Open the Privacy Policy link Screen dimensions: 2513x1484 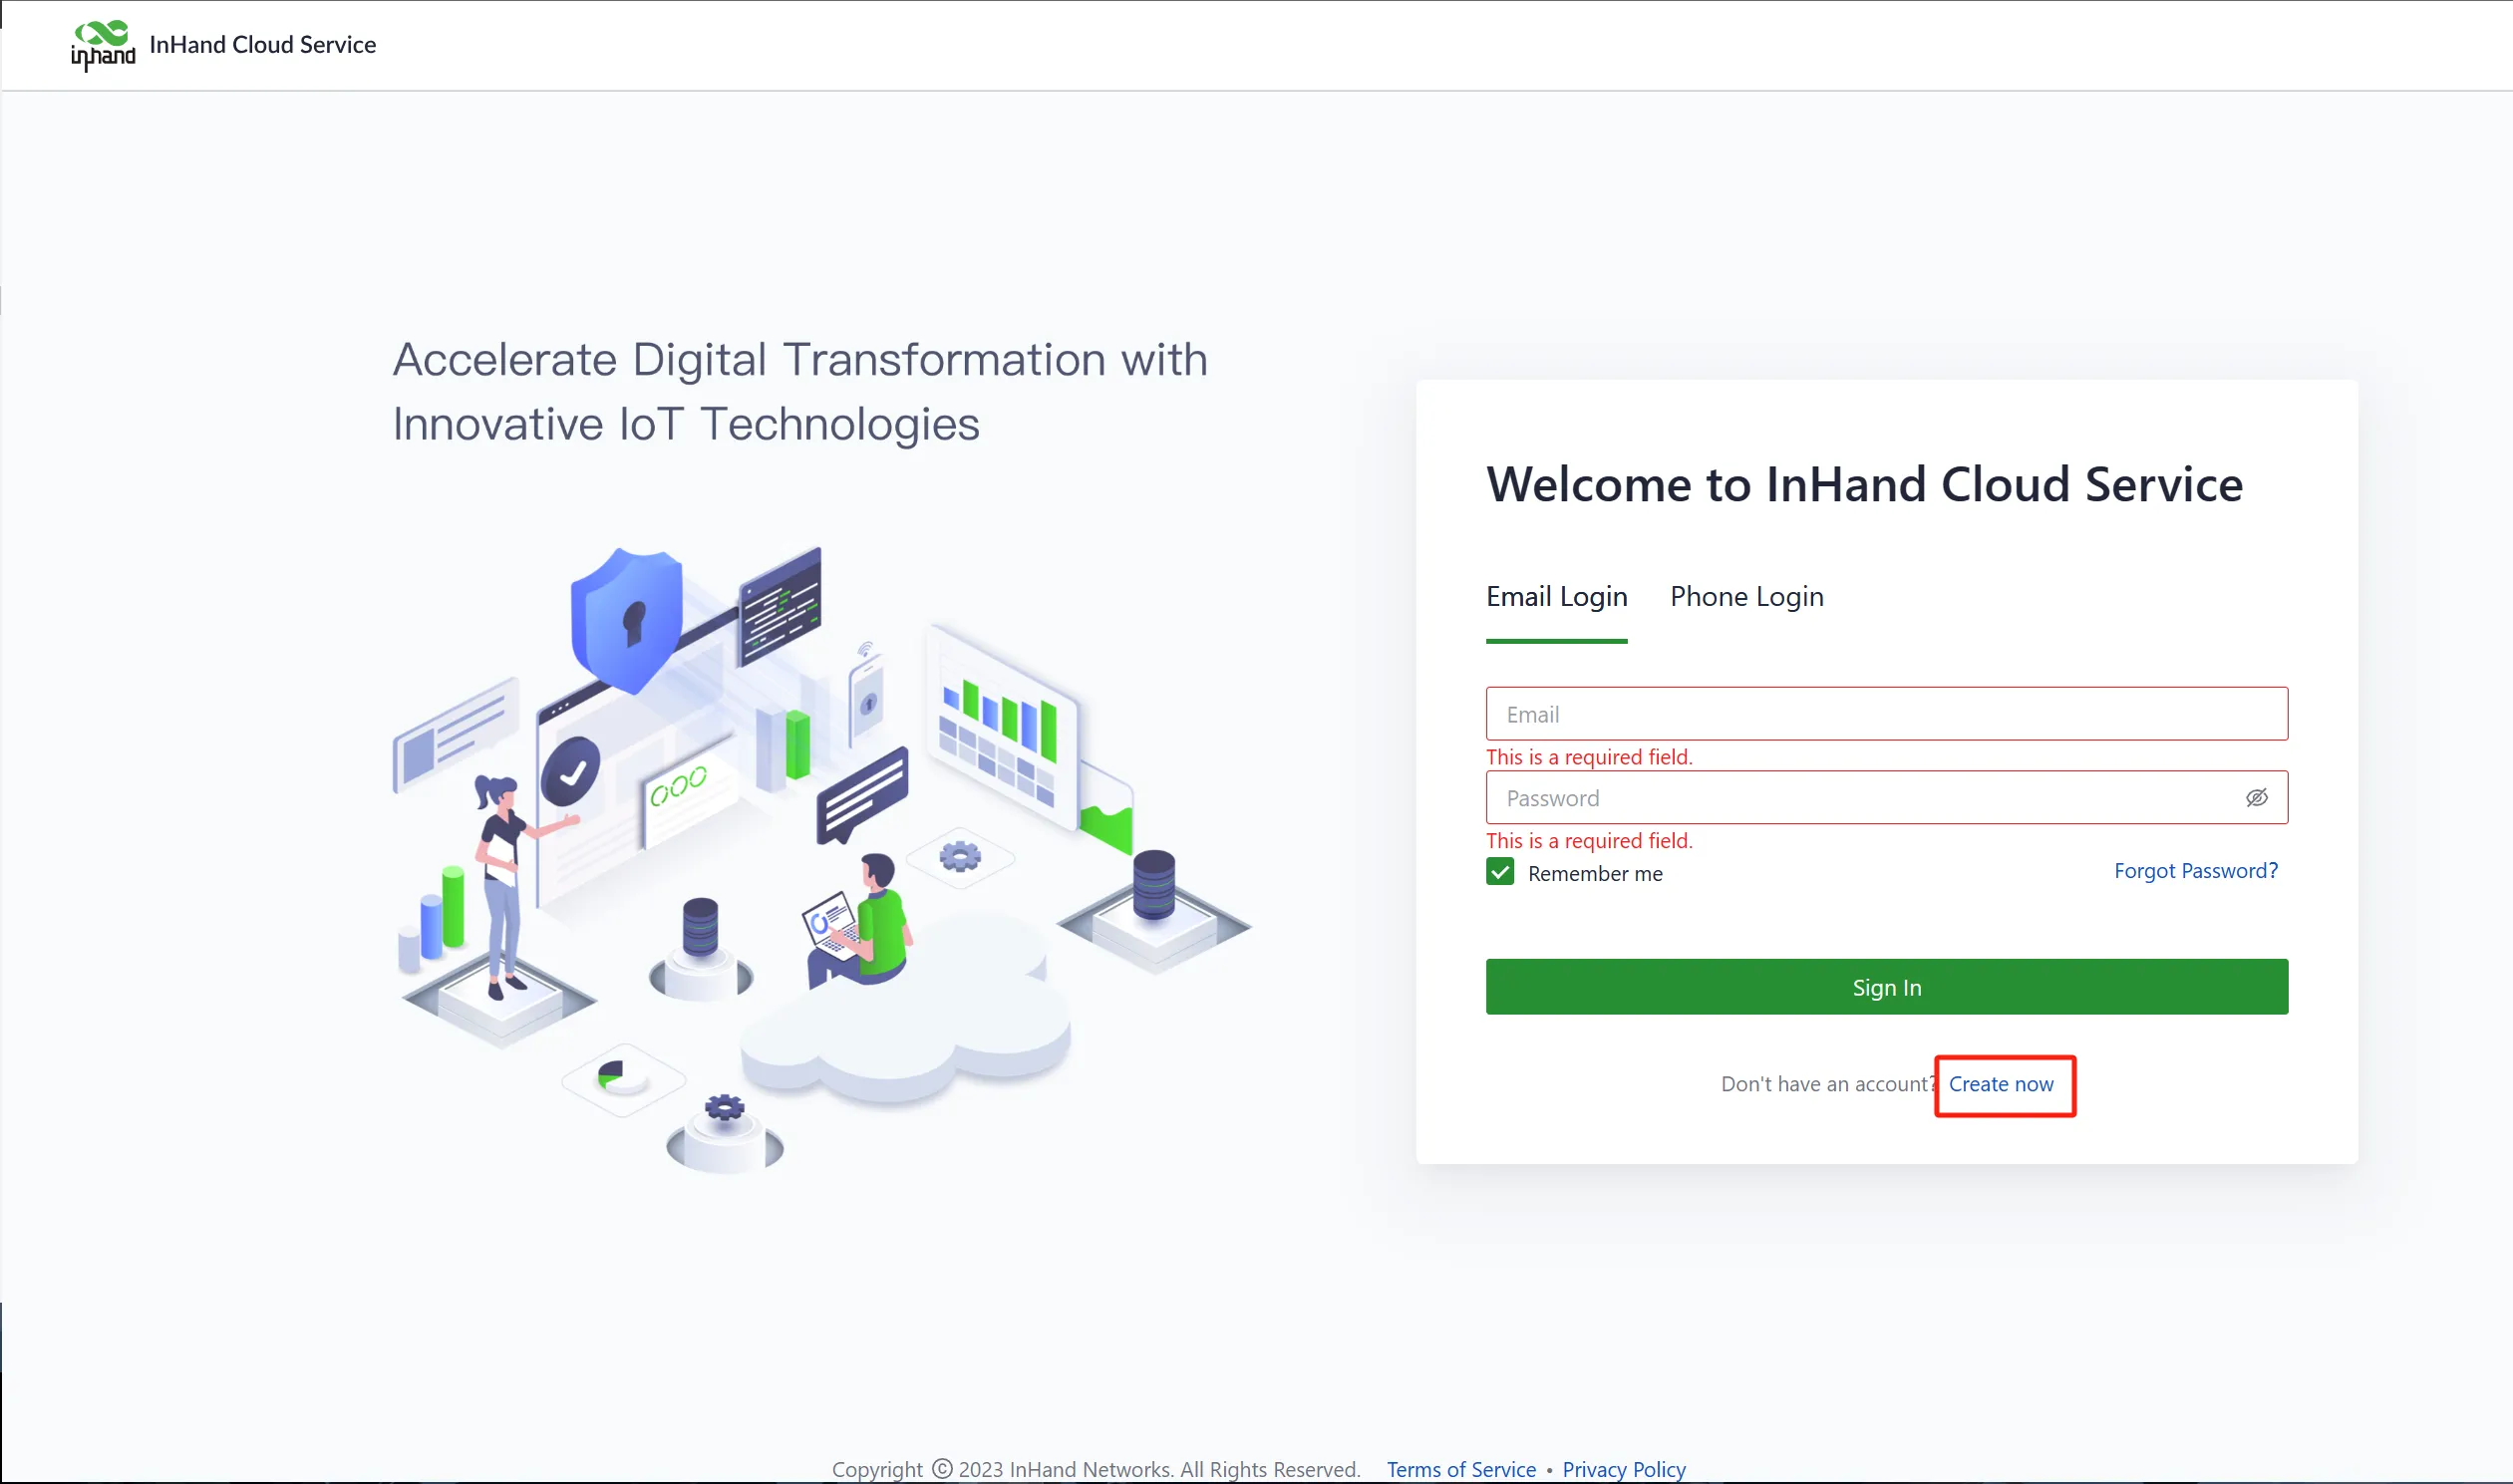1623,1469
